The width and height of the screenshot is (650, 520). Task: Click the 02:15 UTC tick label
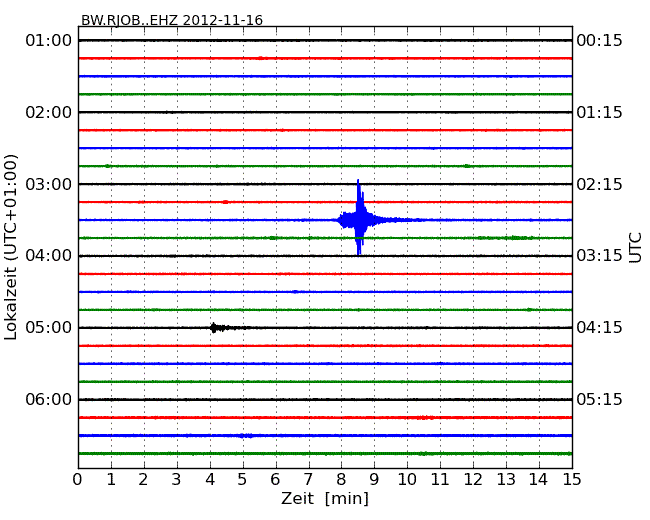click(599, 184)
